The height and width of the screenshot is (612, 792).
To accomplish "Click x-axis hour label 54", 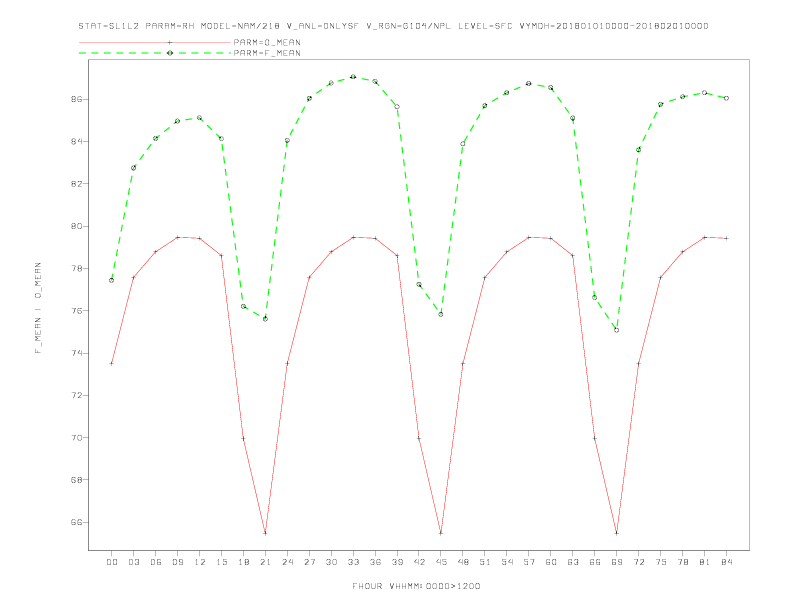I will coord(507,562).
